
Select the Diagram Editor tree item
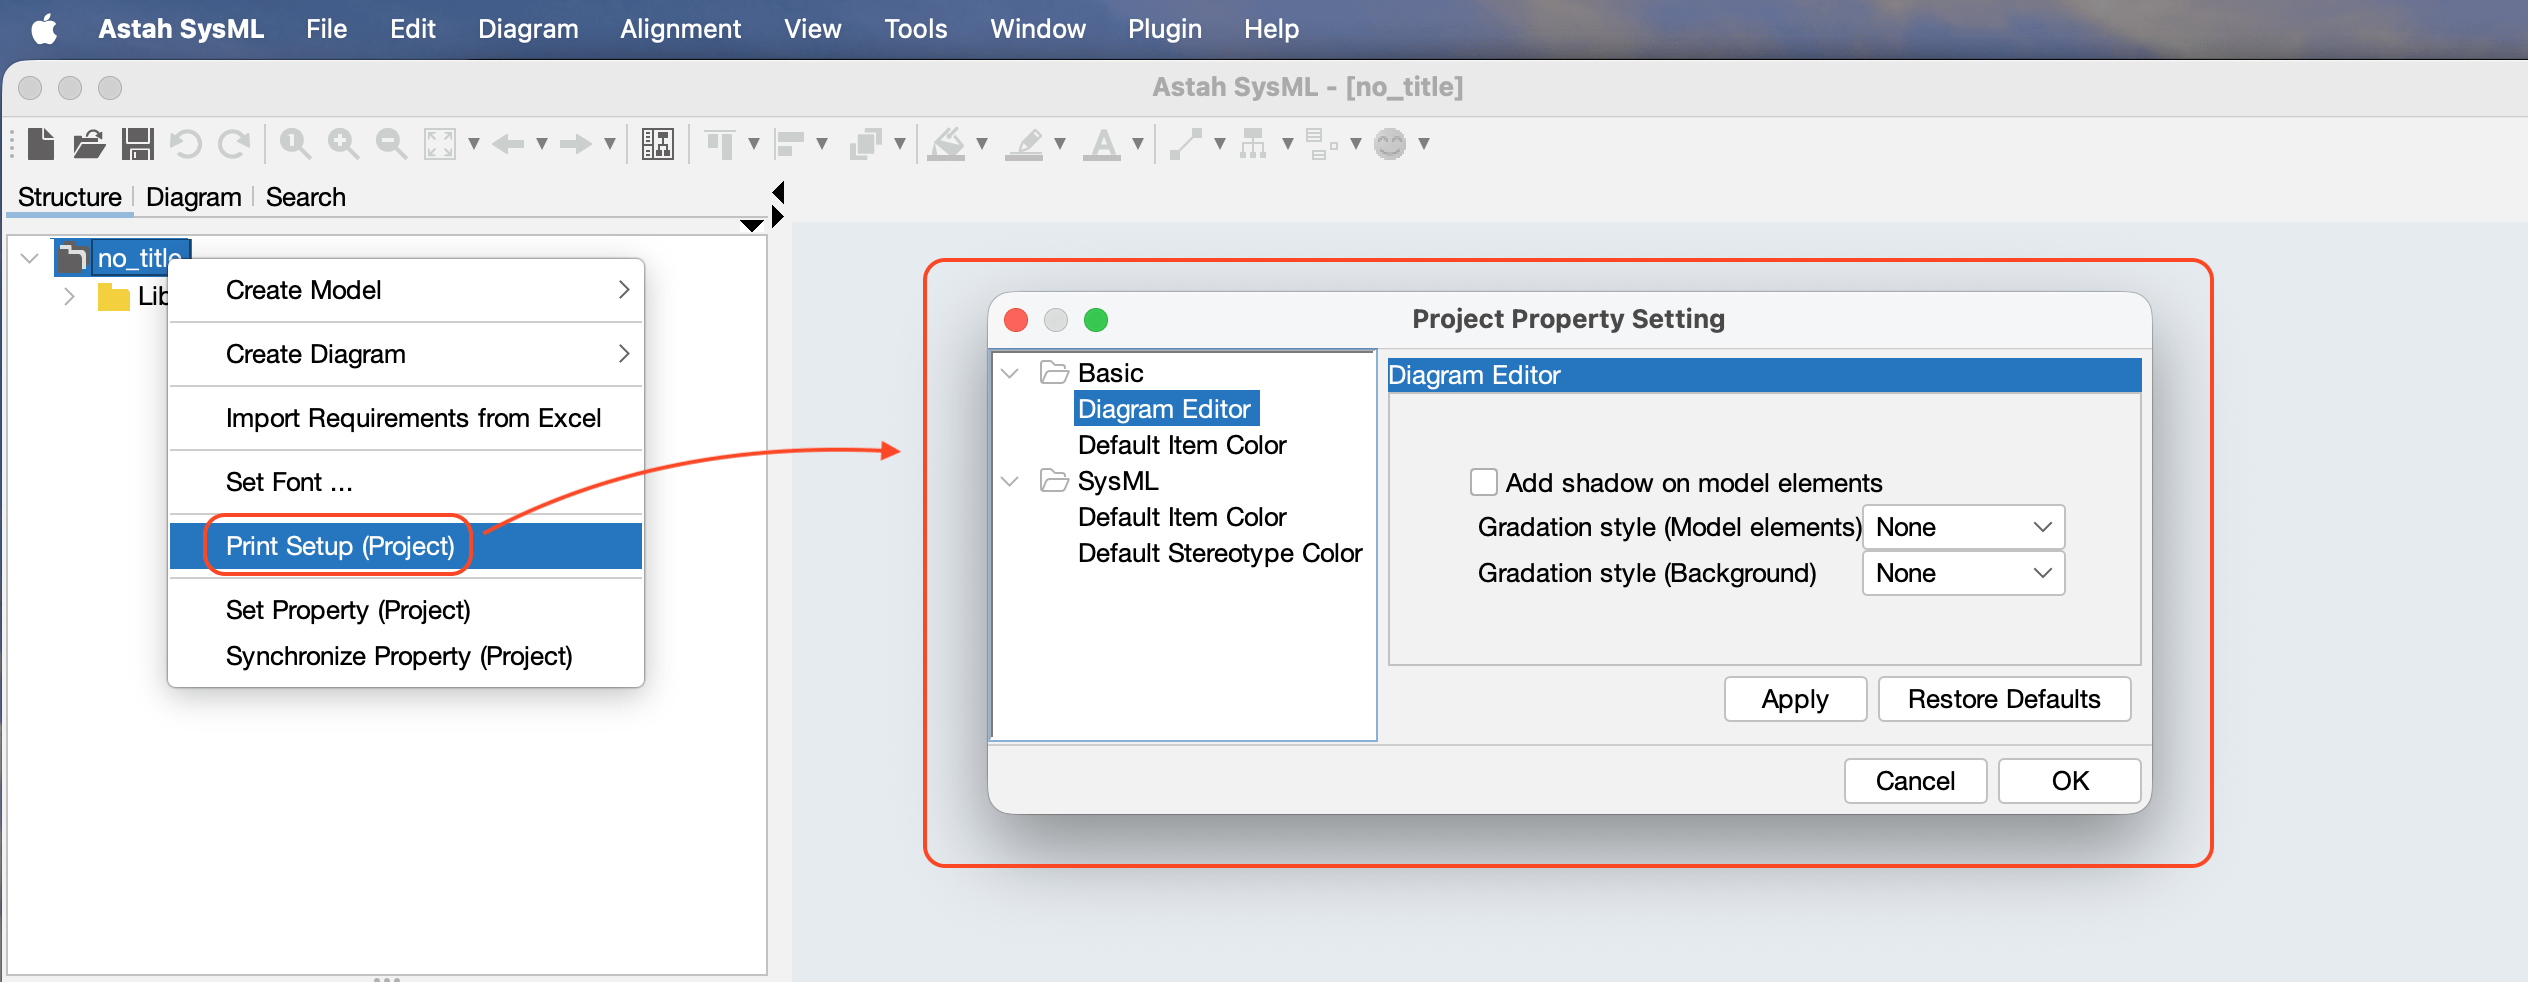point(1164,408)
